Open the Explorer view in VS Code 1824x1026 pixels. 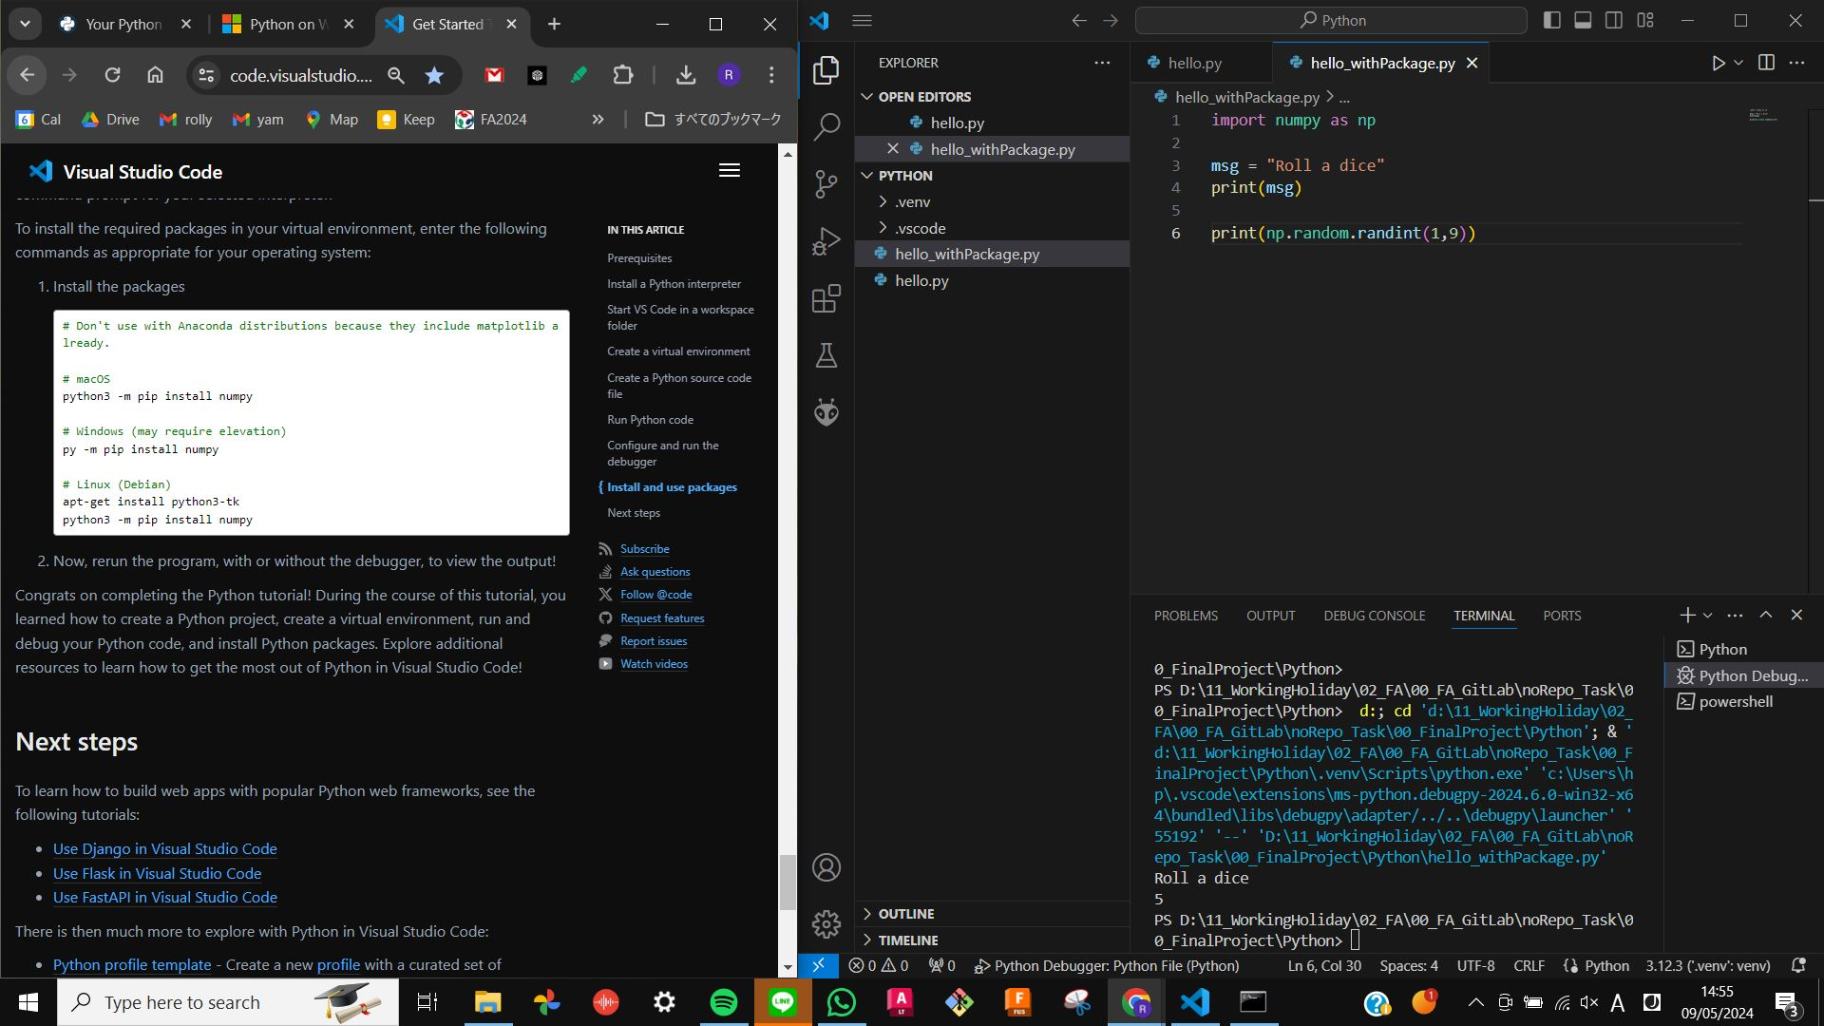click(x=826, y=70)
